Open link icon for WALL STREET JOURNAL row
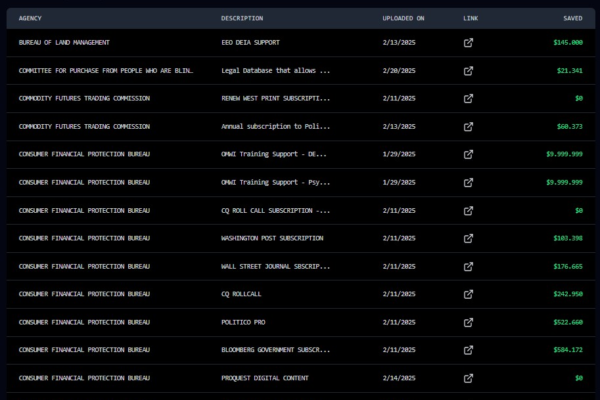 pyautogui.click(x=468, y=266)
